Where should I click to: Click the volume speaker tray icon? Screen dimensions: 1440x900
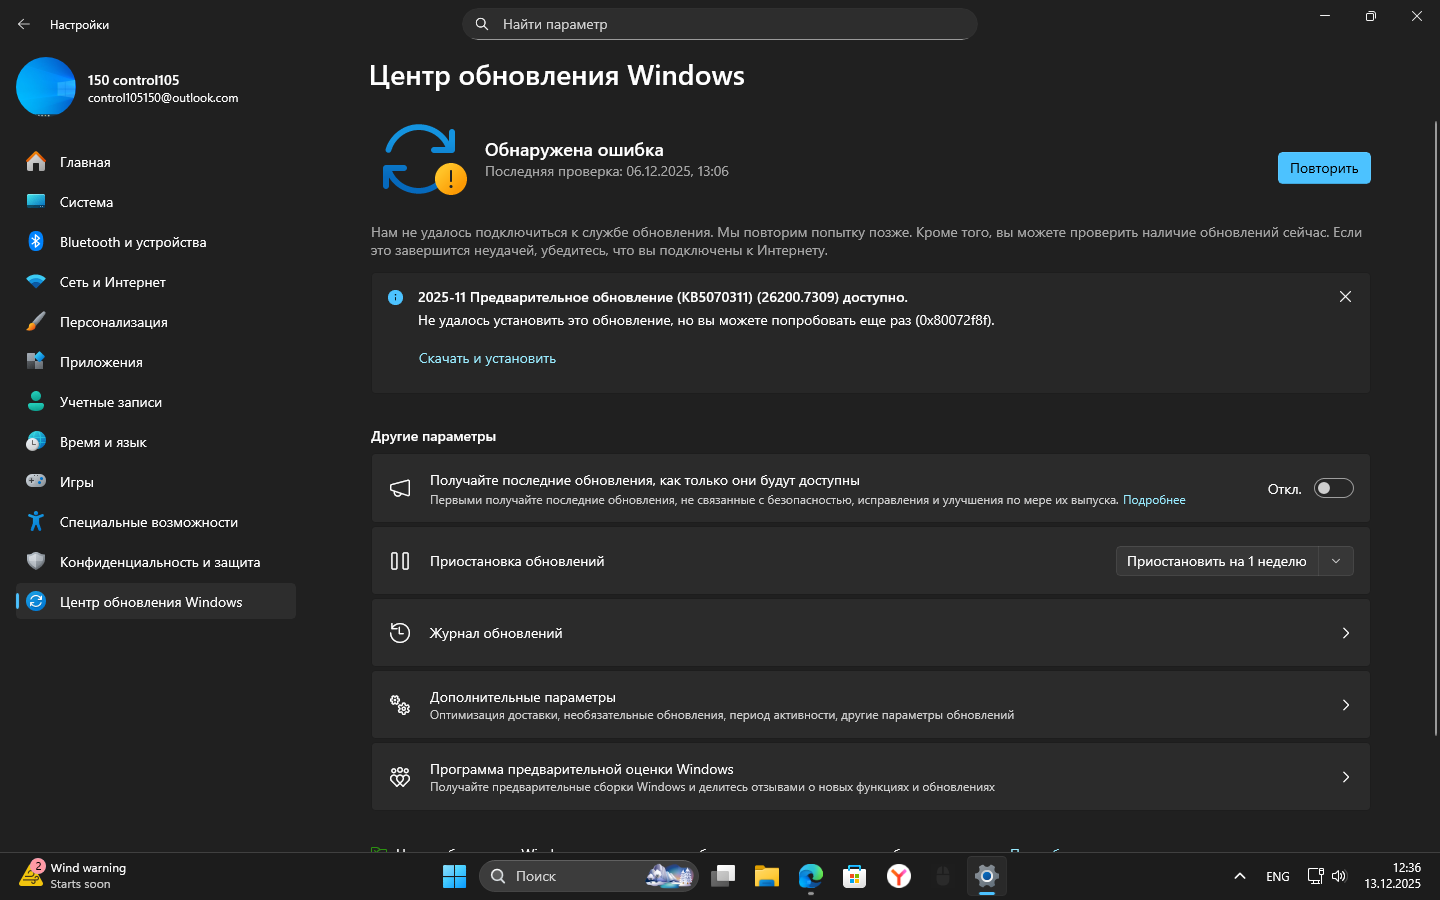1339,876
